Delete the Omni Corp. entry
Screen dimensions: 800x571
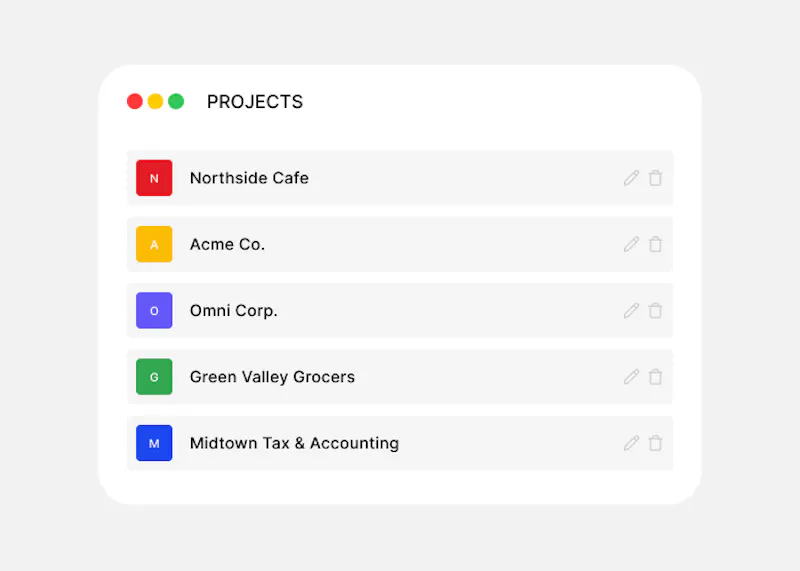(x=656, y=311)
